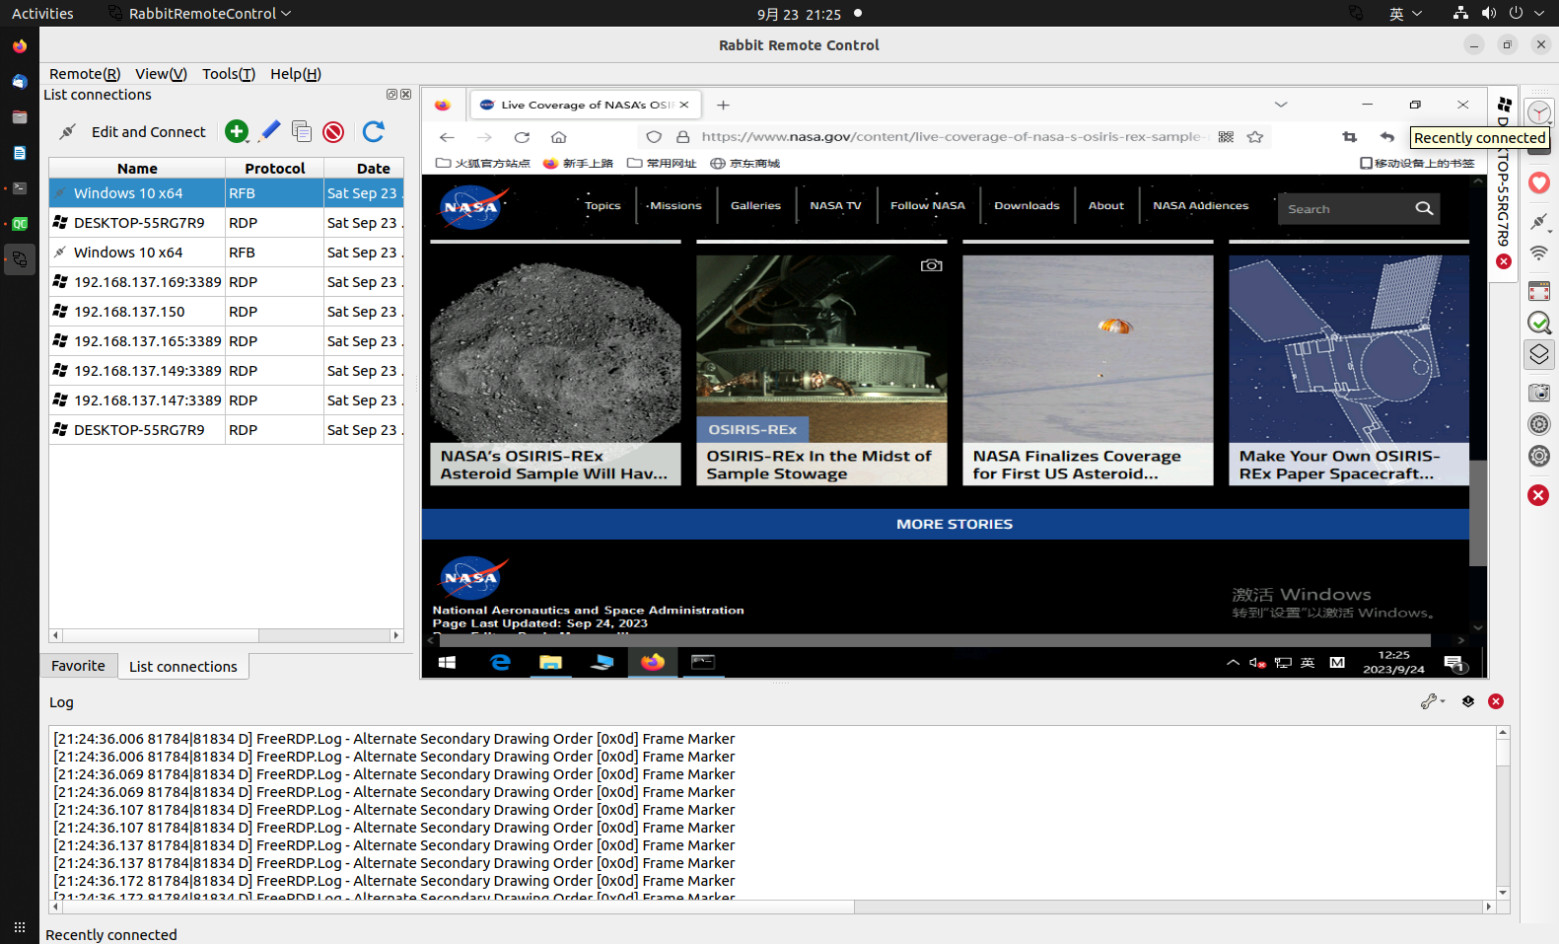Click the NASA site Search field

1345,209
